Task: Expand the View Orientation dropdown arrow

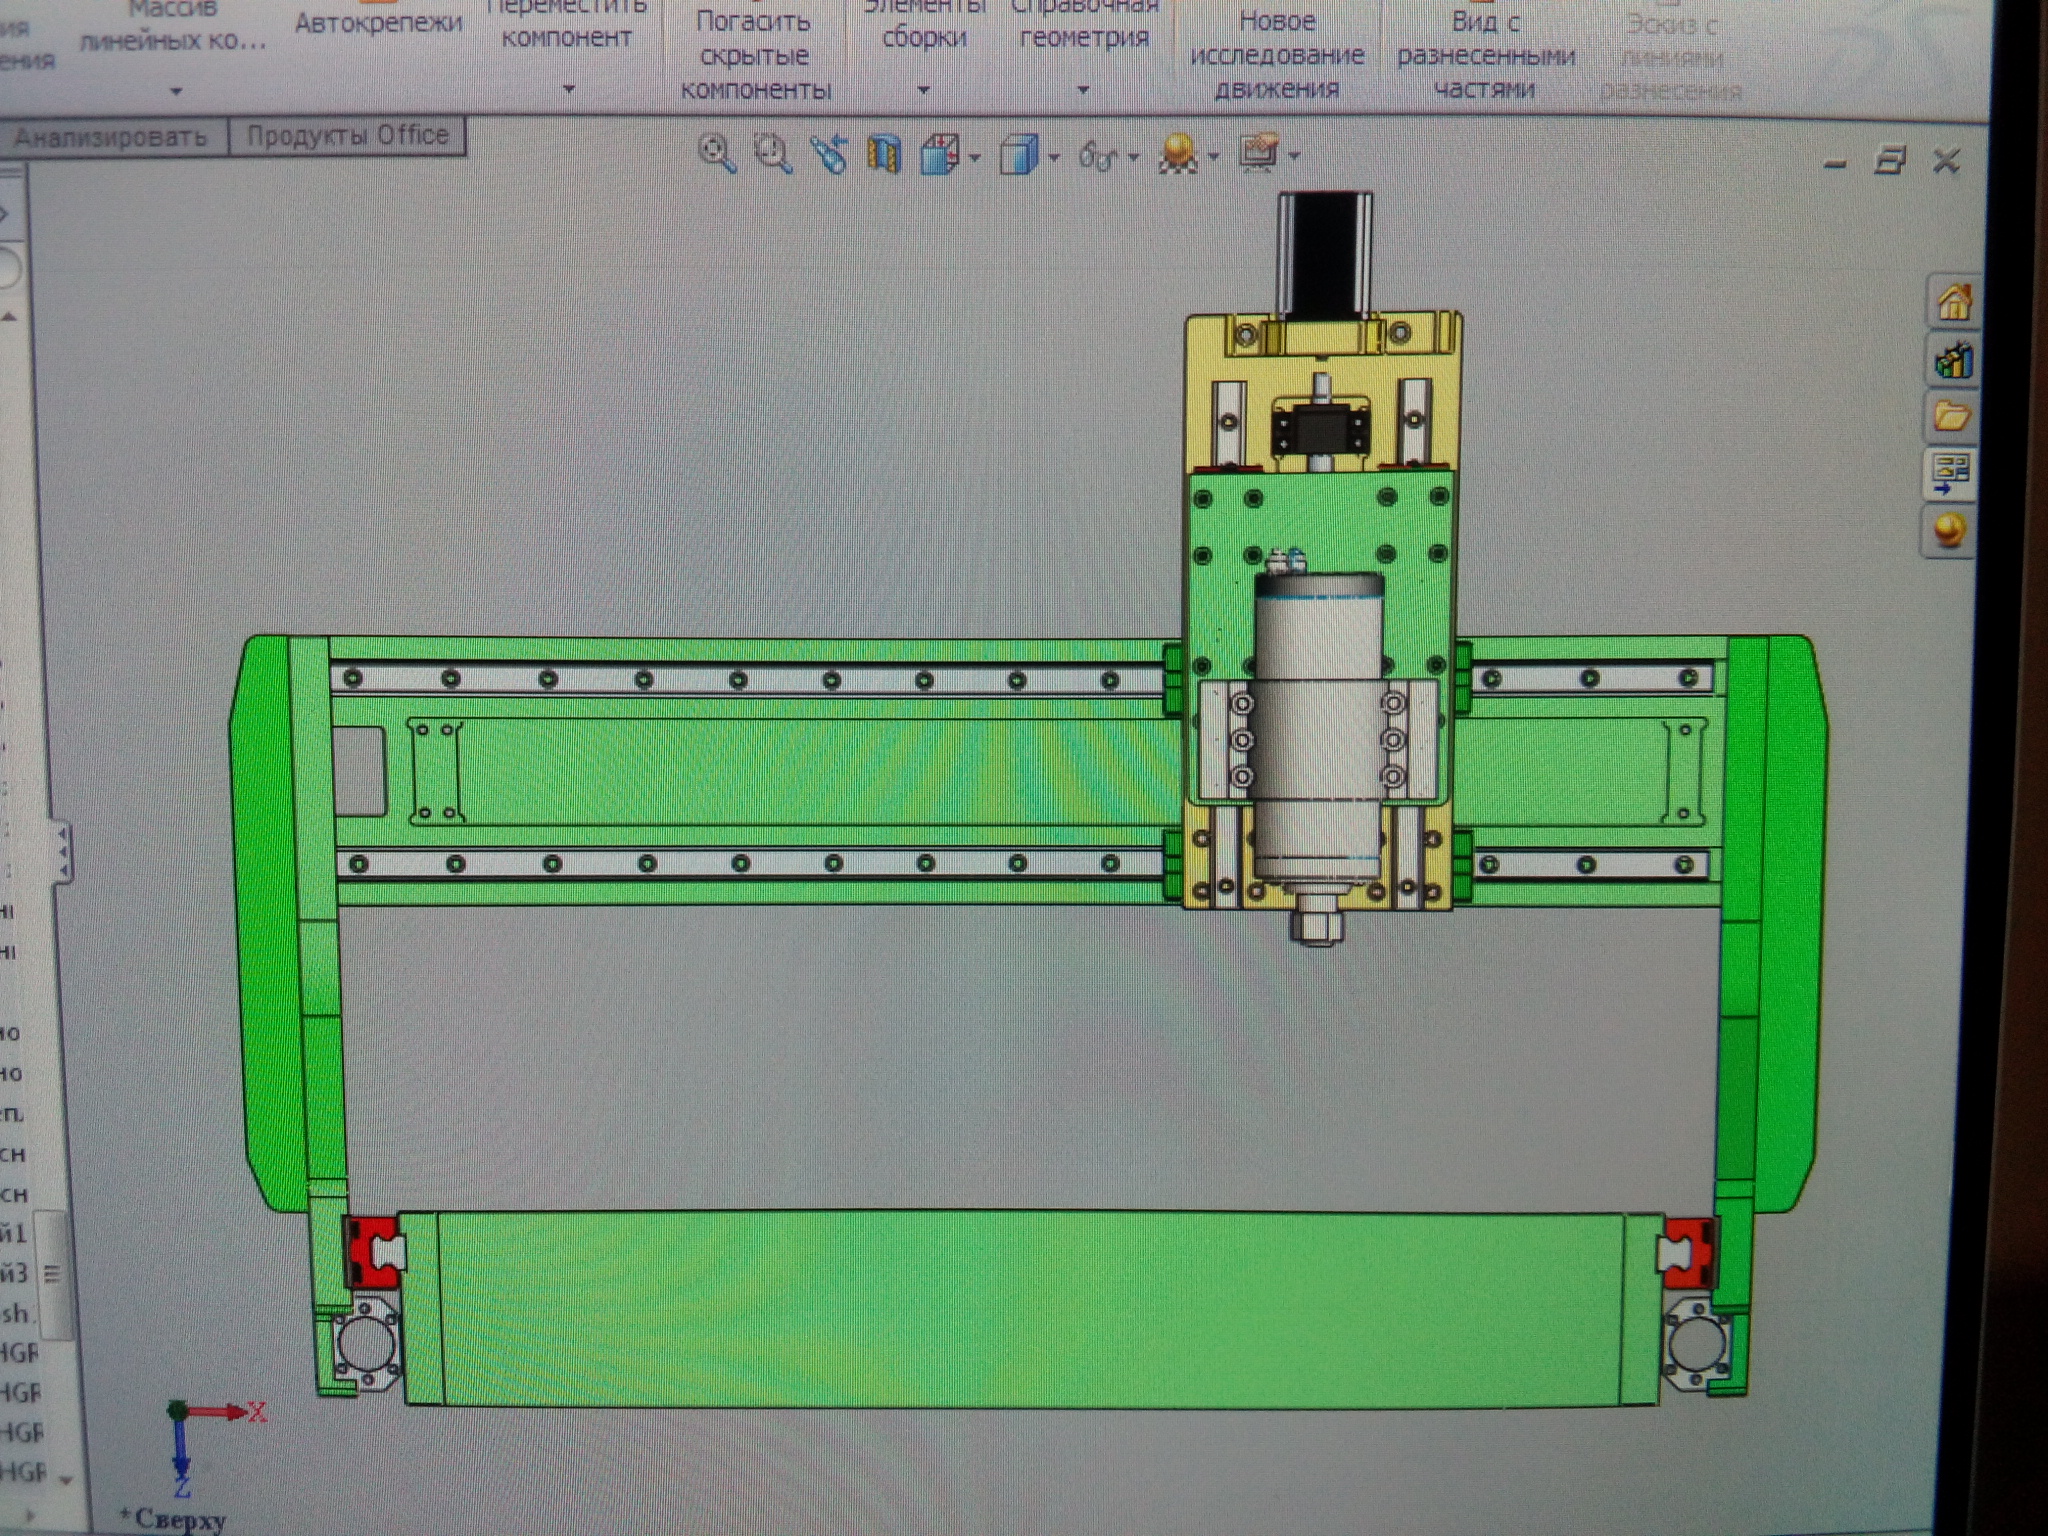Action: [975, 158]
